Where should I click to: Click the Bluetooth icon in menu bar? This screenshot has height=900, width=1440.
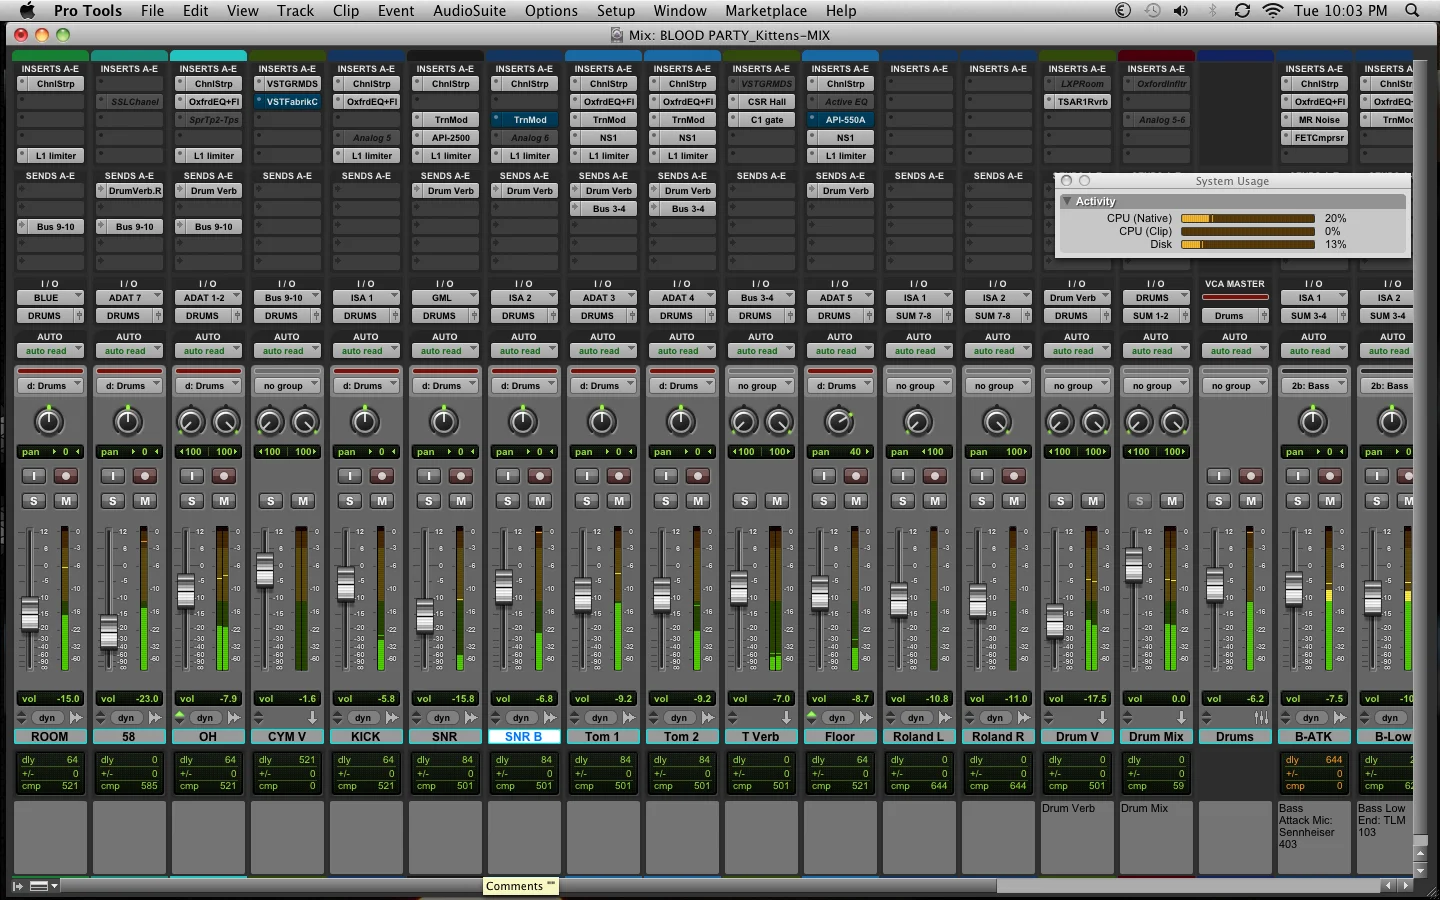coord(1212,11)
